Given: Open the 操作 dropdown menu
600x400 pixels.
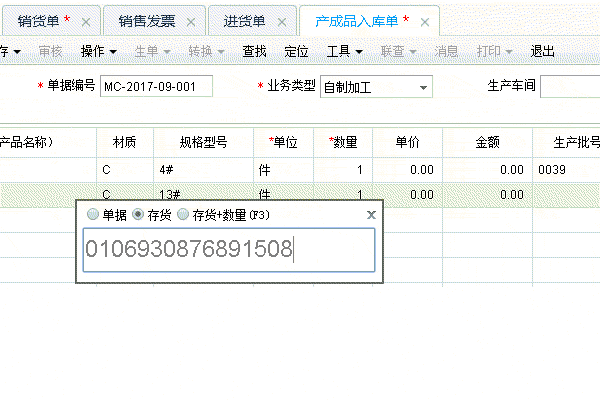Looking at the screenshot, I should [99, 50].
